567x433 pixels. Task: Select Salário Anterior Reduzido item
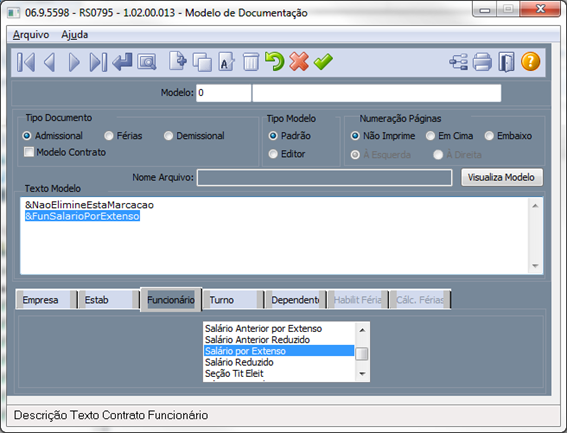tap(279, 340)
